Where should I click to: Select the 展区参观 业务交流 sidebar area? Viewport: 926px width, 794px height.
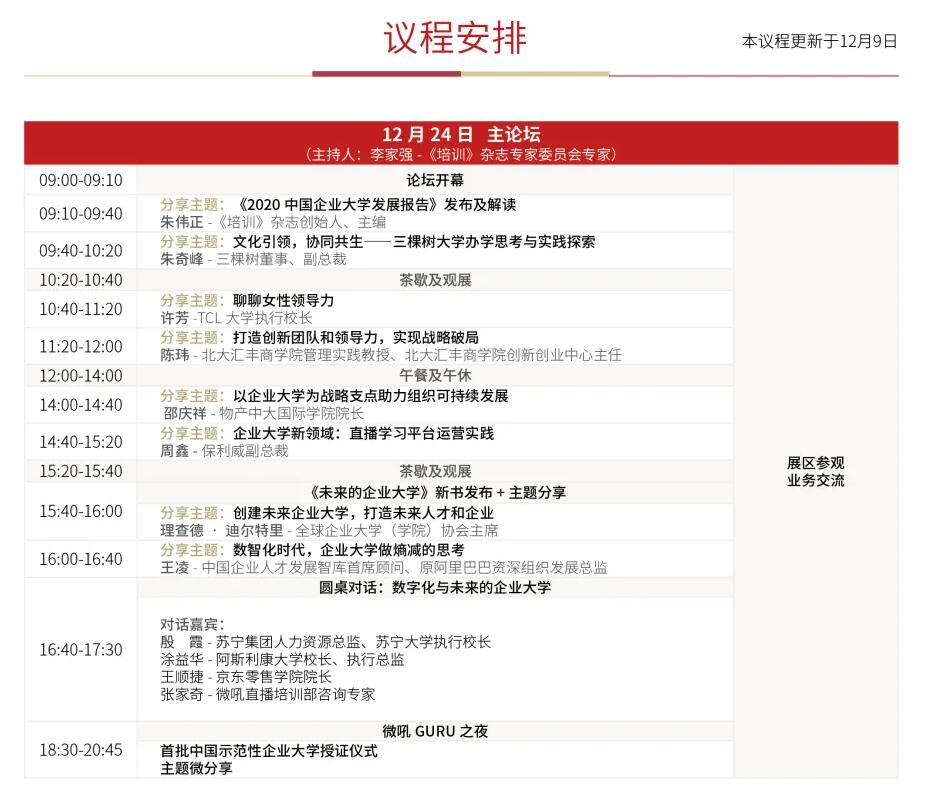(x=816, y=472)
